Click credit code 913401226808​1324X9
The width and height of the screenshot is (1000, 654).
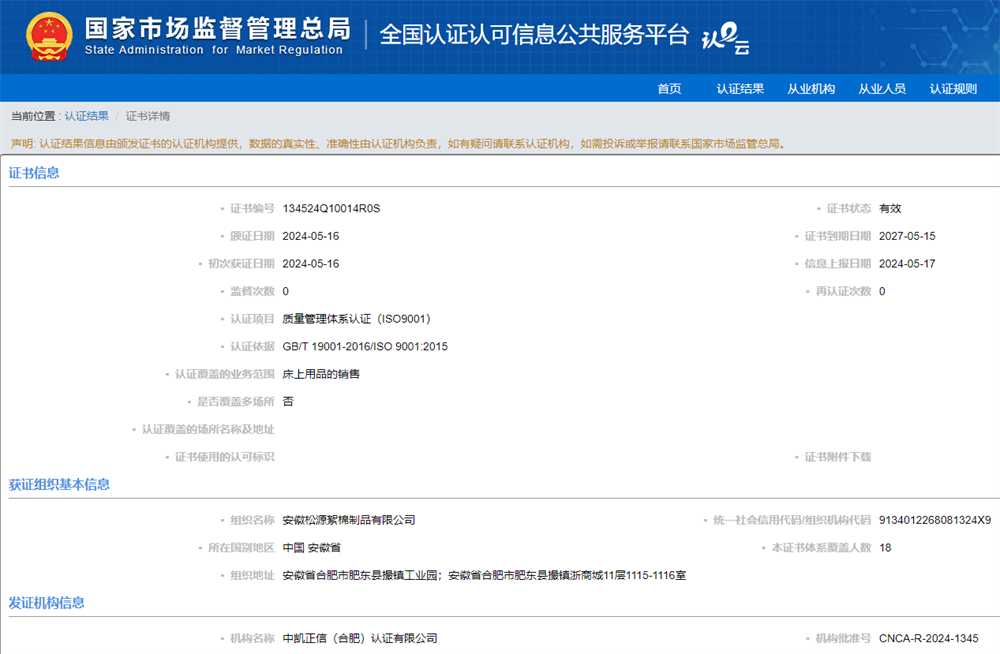935,520
